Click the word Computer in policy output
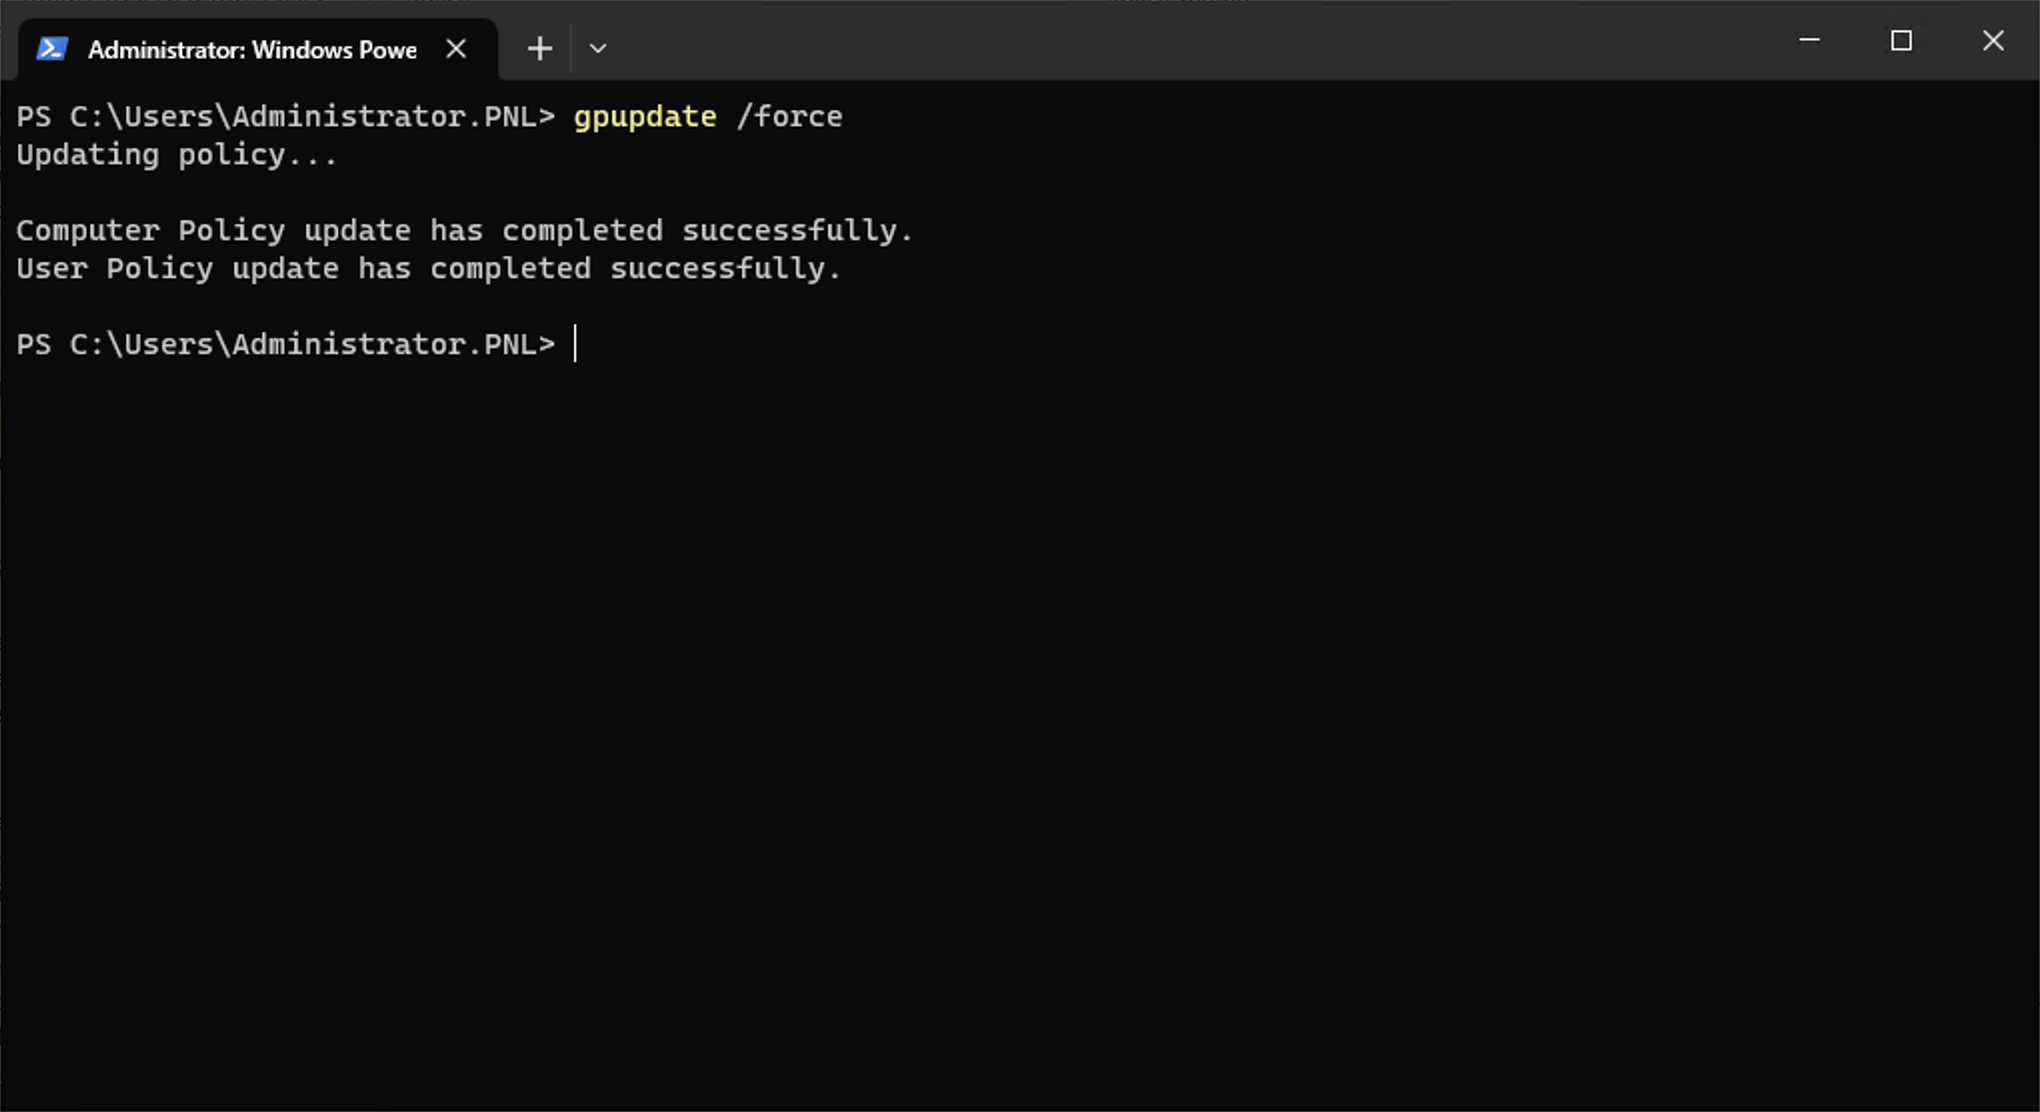Viewport: 2040px width, 1112px height. point(88,231)
